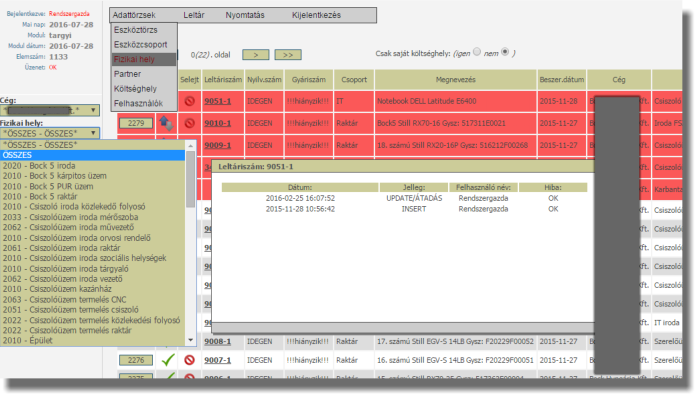
Task: Click the dropdown list scrollbar thumb
Action: point(191,179)
